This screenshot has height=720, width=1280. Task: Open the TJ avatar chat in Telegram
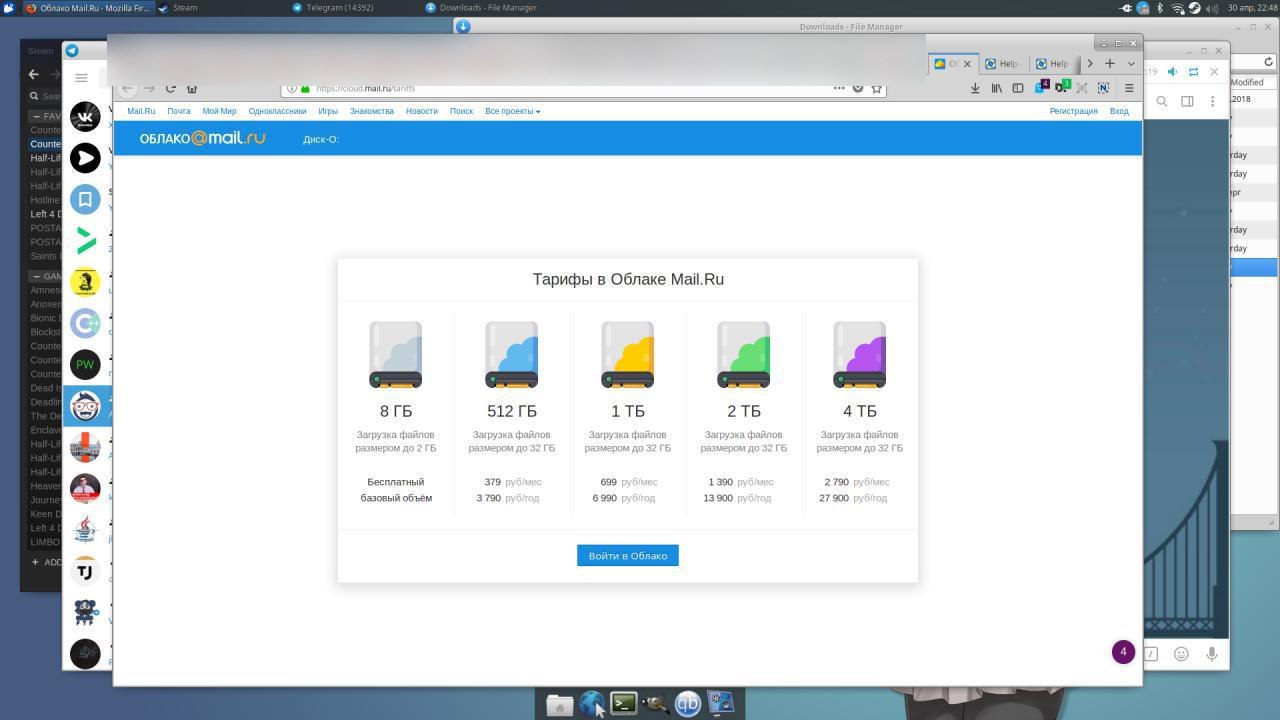(x=85, y=571)
